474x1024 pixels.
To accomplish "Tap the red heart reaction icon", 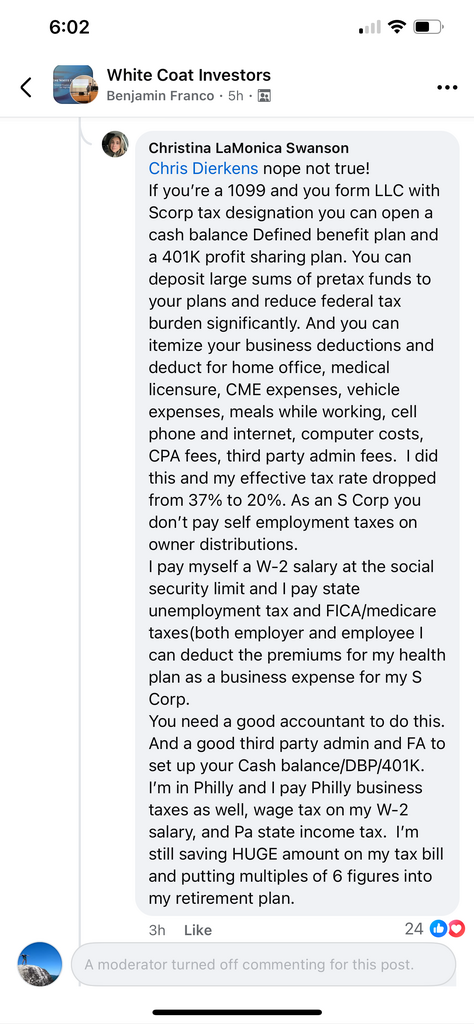I will 456,928.
